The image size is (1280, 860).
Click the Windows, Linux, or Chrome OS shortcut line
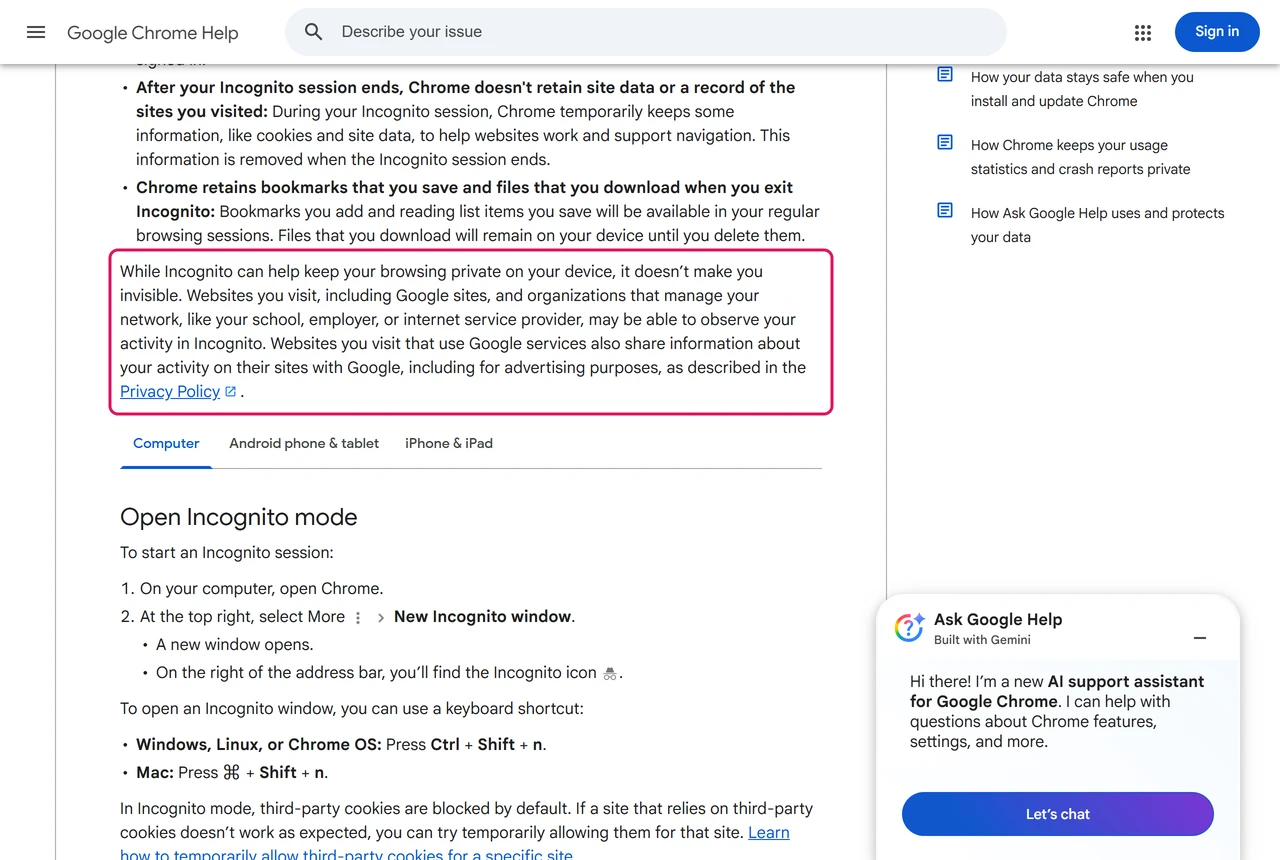(x=341, y=745)
